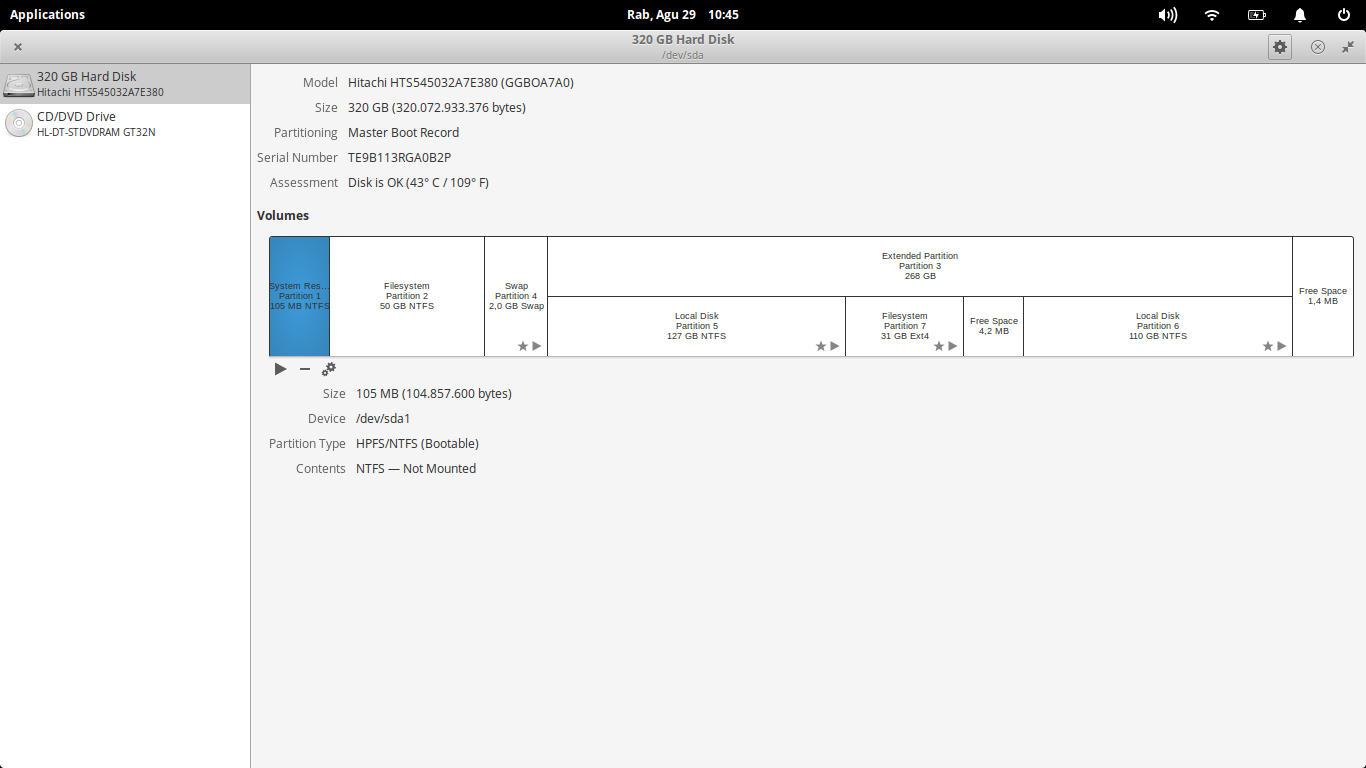Viewport: 1366px width, 768px height.
Task: Click the serial number TE9B113RGA0B2P
Action: point(400,158)
